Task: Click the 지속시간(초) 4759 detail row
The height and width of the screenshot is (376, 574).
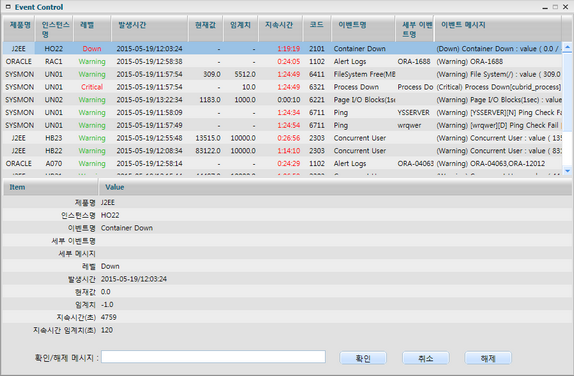Action: click(x=287, y=317)
